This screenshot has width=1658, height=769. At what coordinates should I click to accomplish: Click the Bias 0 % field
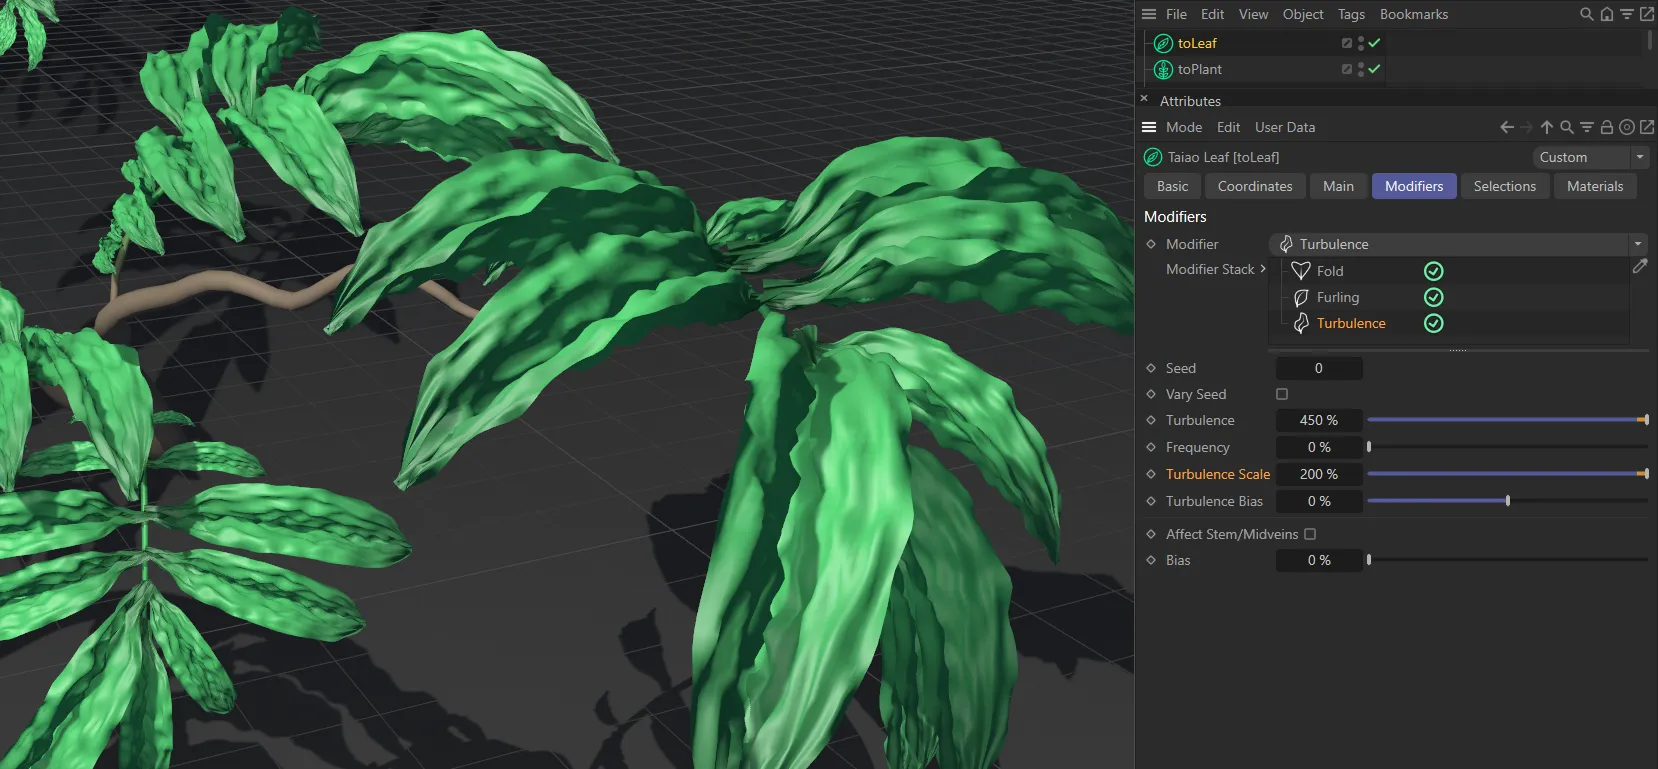(1319, 560)
